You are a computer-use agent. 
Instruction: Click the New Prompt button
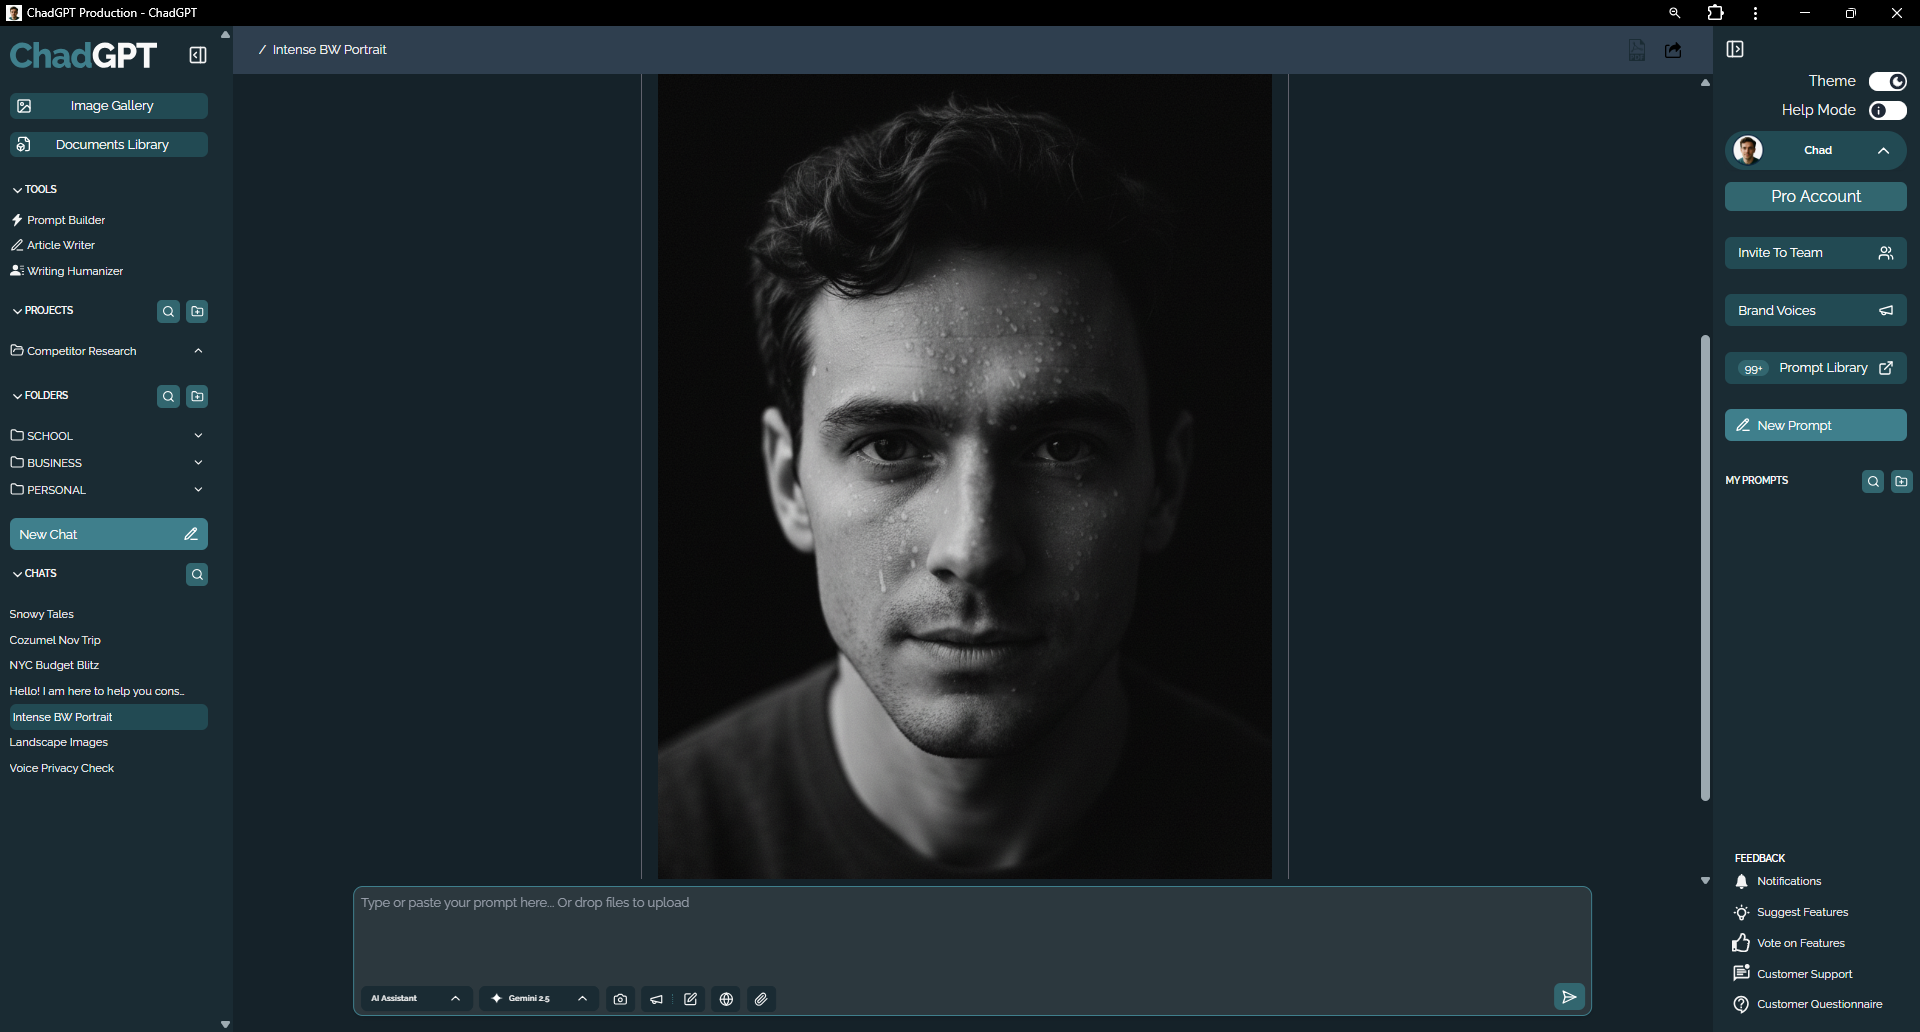coord(1815,424)
